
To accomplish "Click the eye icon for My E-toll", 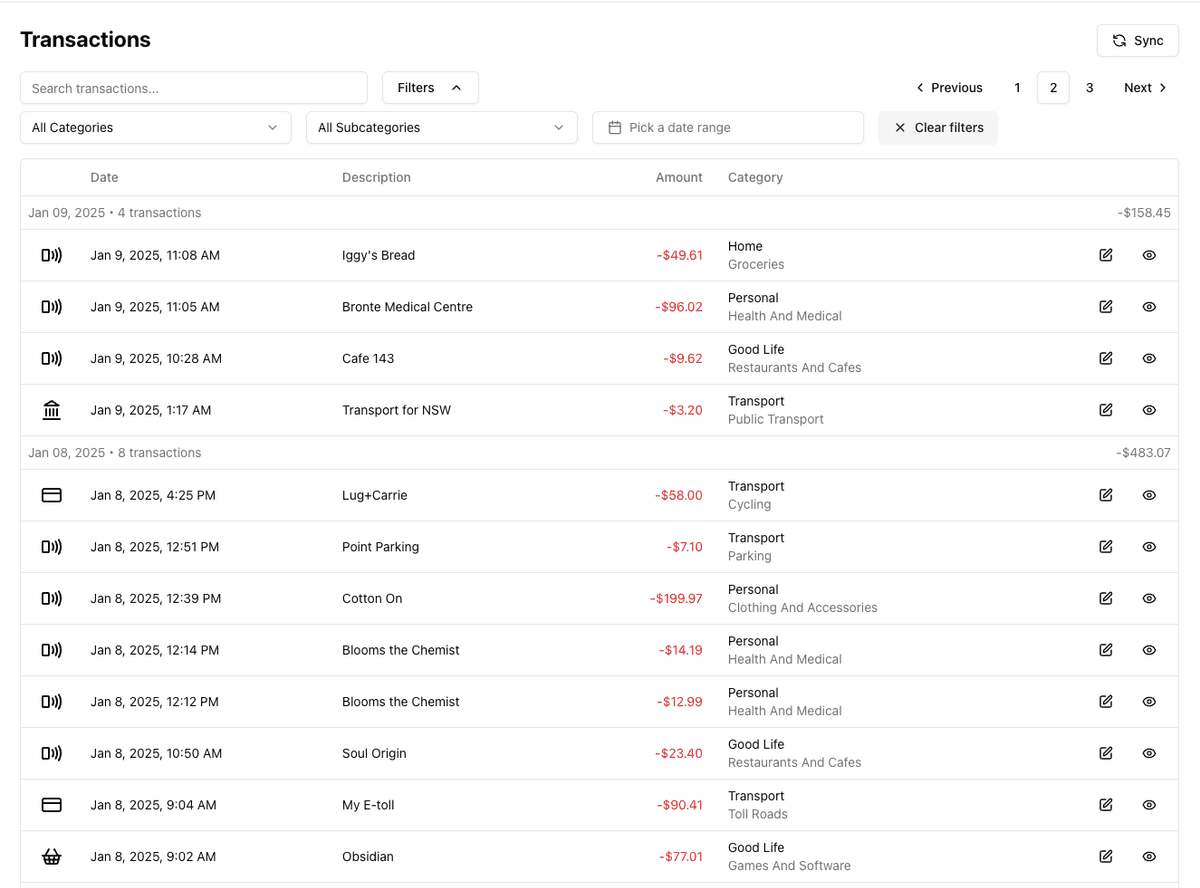I will coord(1148,805).
